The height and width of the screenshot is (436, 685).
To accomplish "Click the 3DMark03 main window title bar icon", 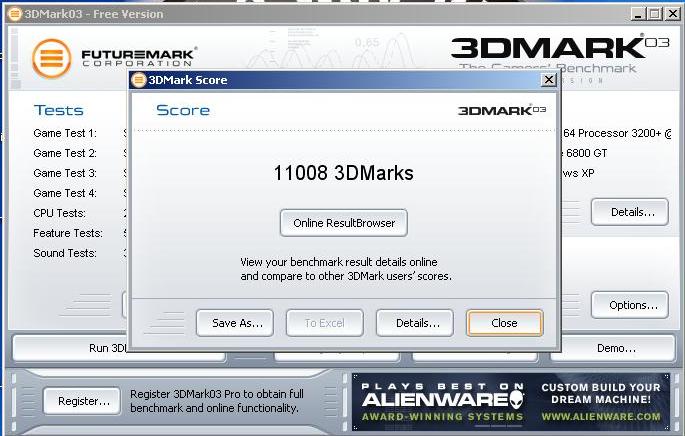I will click(x=15, y=14).
